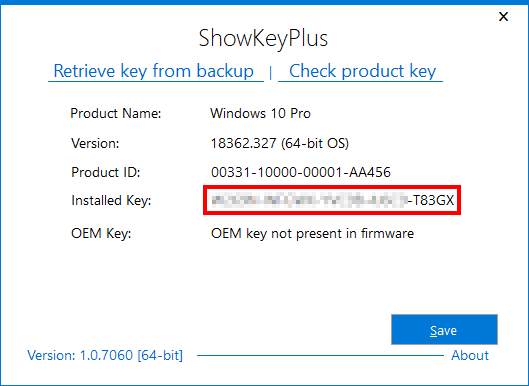529x386 pixels.
Task: Click the Installed Key label
Action: pos(111,200)
